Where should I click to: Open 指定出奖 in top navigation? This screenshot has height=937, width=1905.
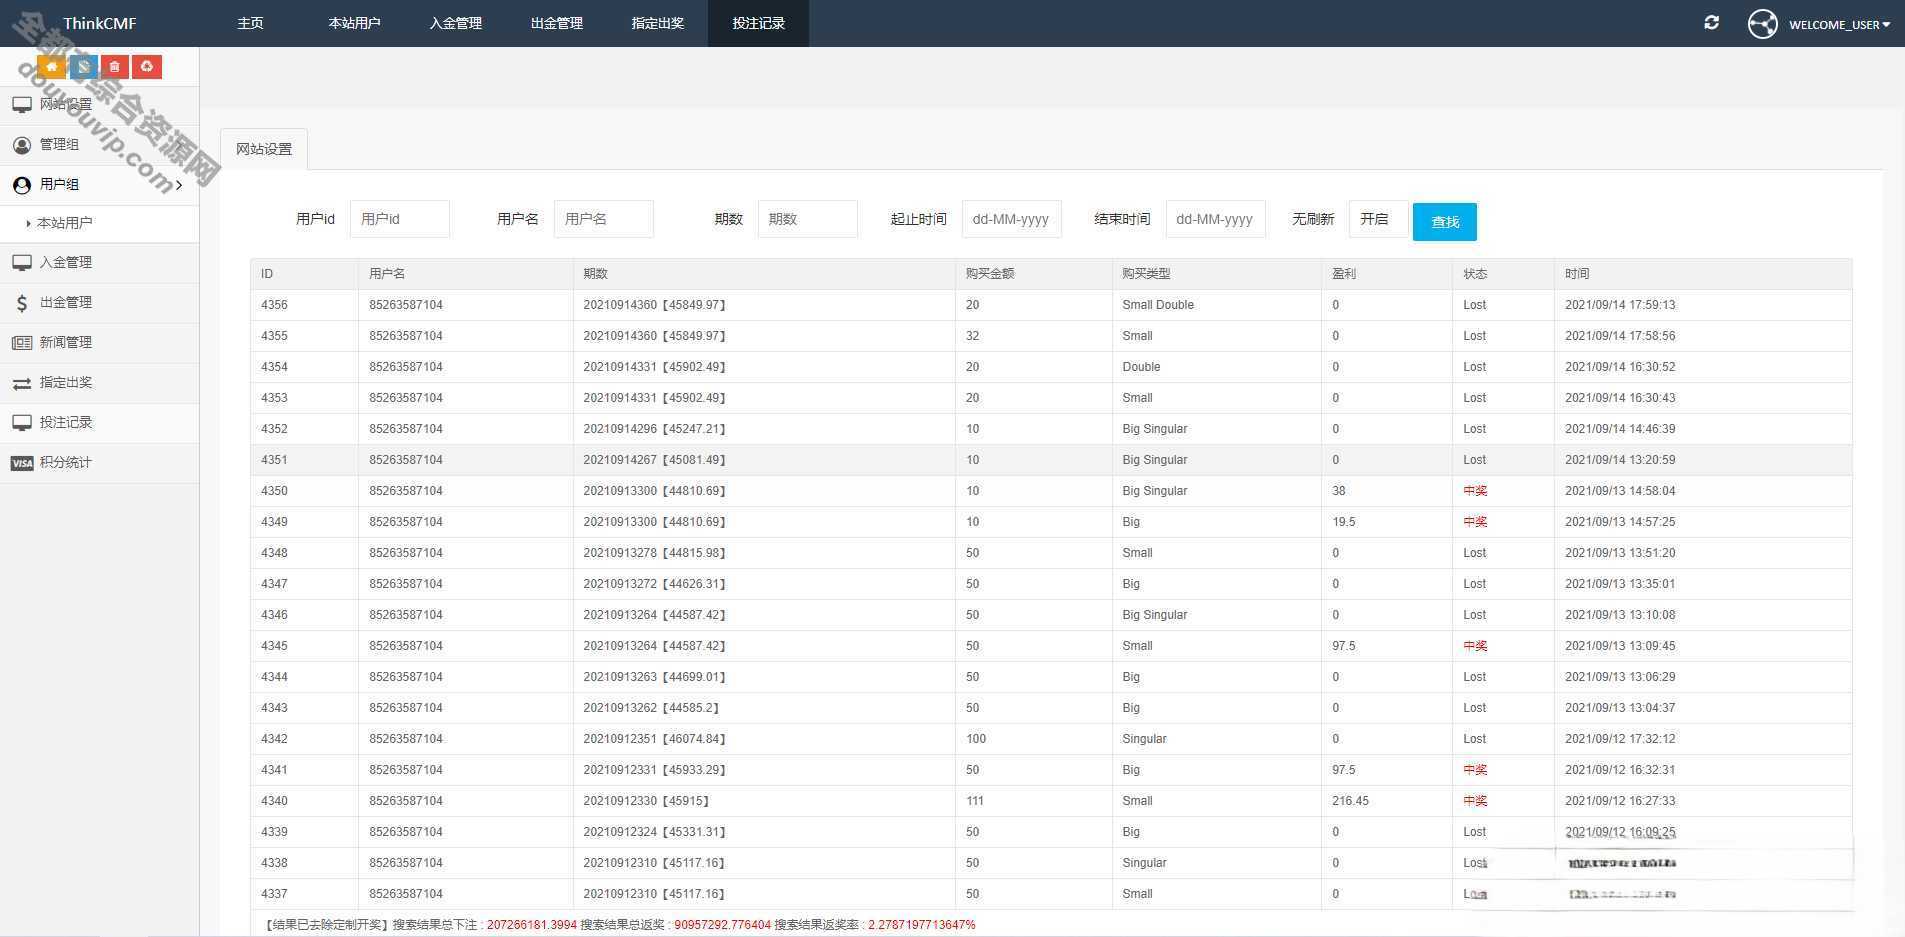coord(657,23)
